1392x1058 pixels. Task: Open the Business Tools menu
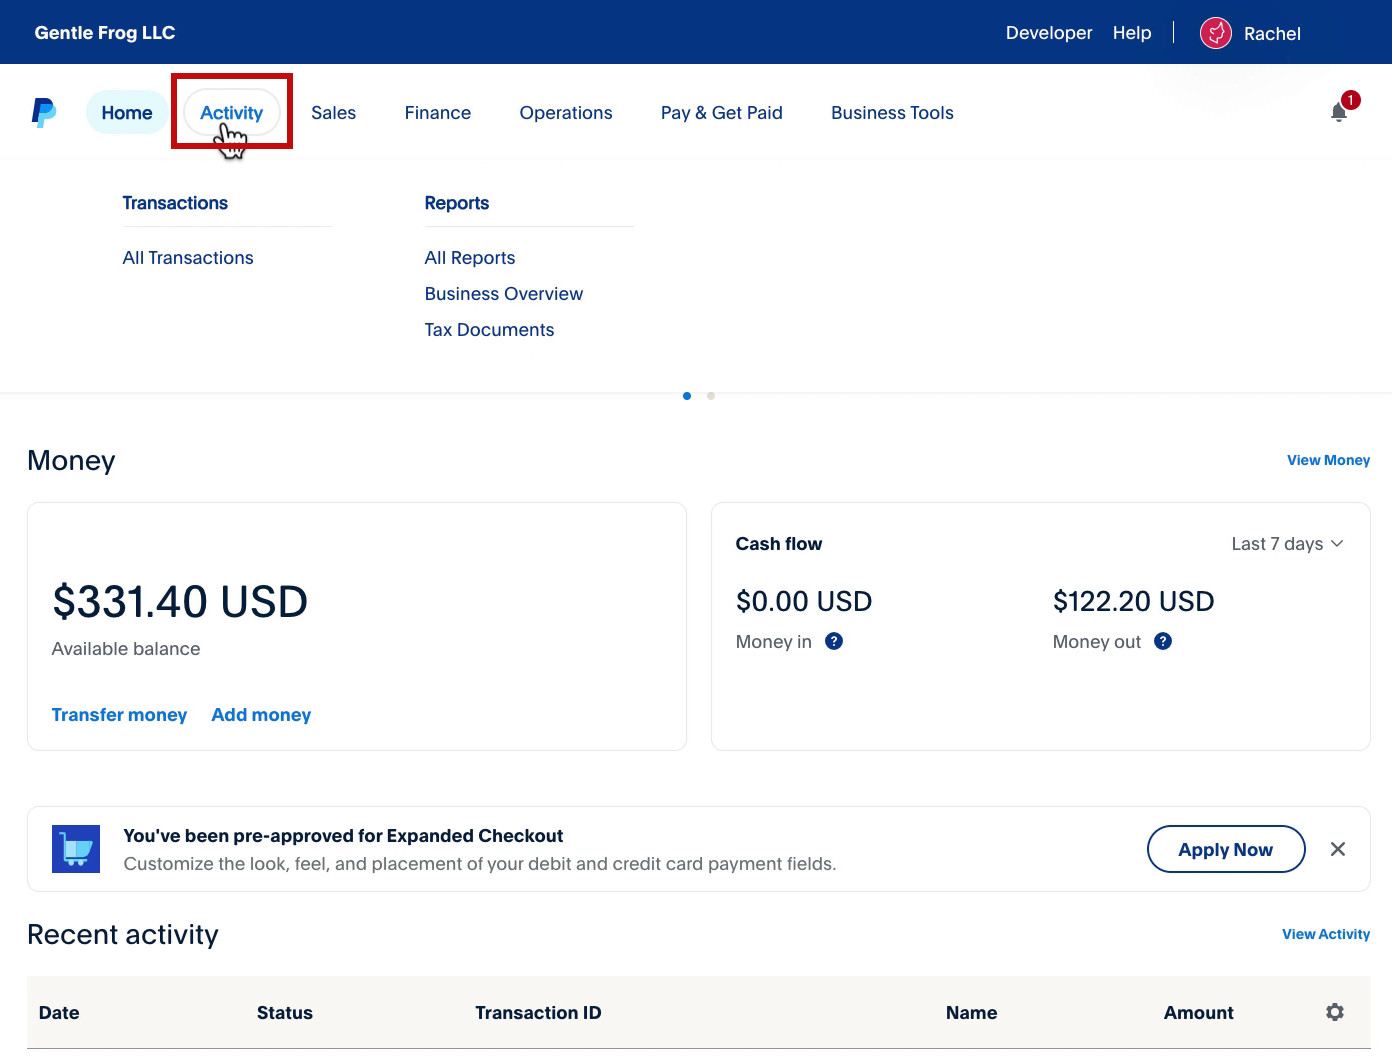(892, 113)
